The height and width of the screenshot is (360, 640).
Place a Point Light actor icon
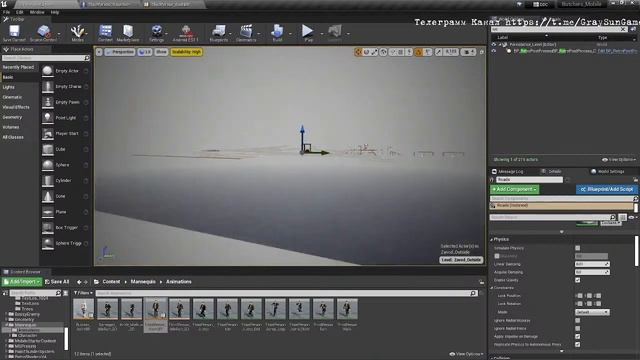[x=48, y=118]
